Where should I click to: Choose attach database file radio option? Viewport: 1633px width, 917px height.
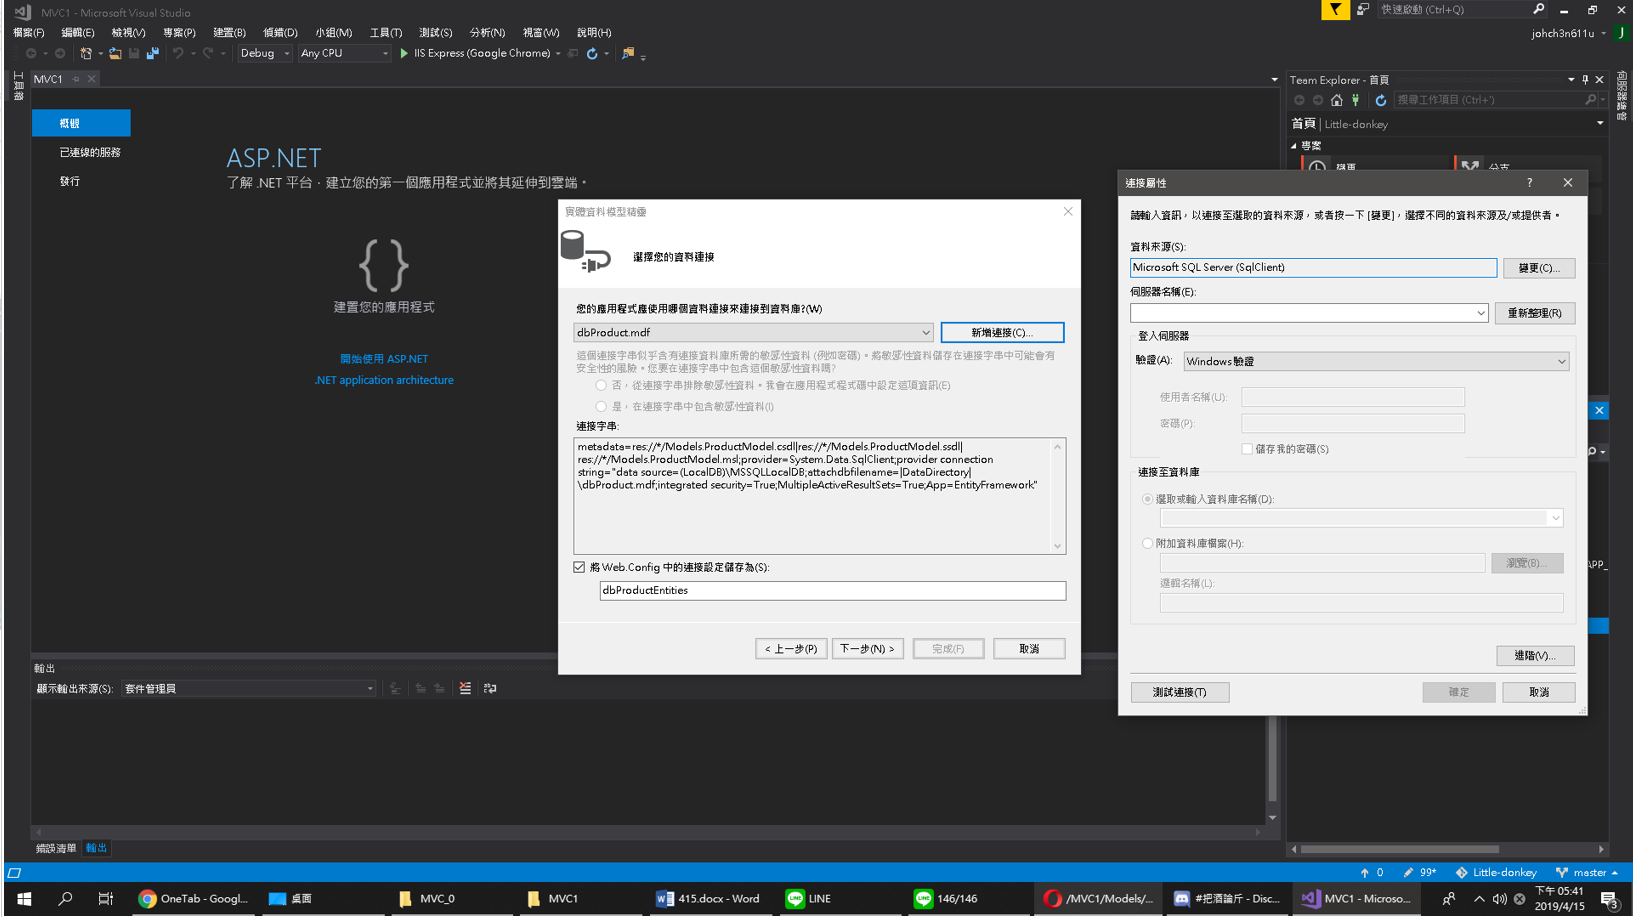(1147, 543)
